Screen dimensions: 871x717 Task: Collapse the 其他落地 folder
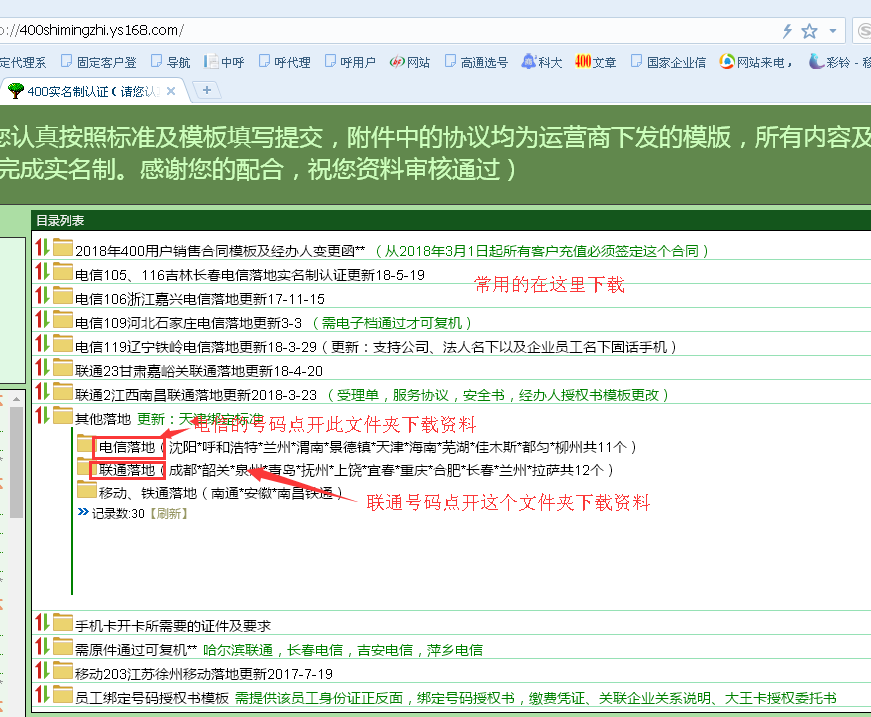(x=42, y=417)
